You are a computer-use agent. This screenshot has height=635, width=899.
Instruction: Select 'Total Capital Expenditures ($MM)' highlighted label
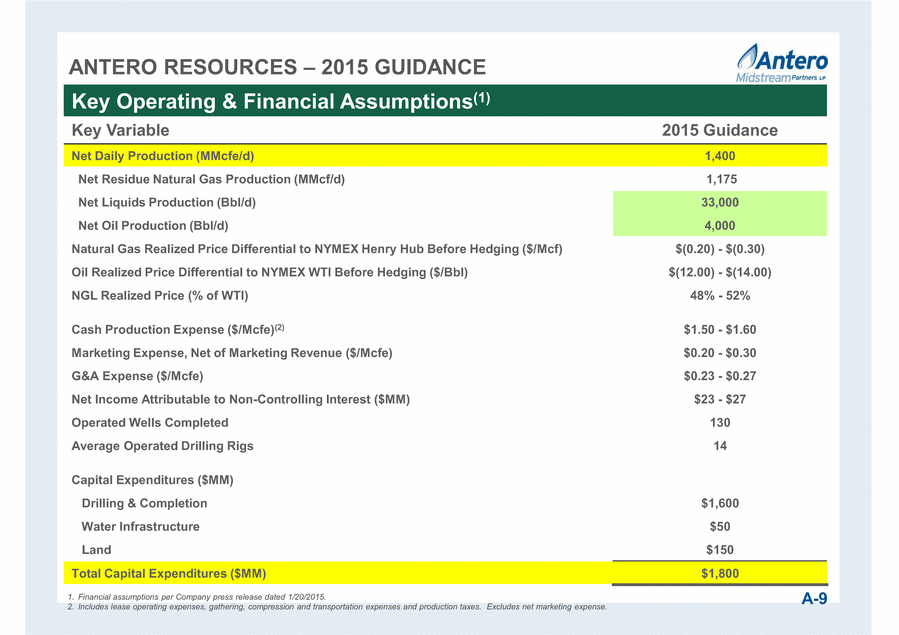(x=169, y=574)
